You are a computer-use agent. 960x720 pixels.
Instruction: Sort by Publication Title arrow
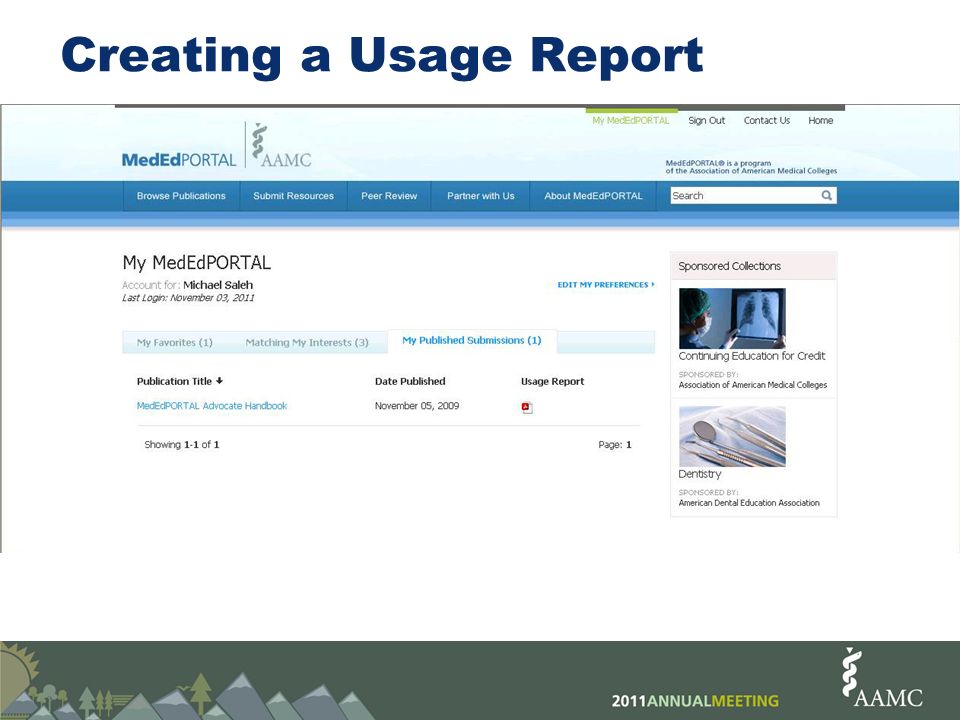[x=219, y=381]
